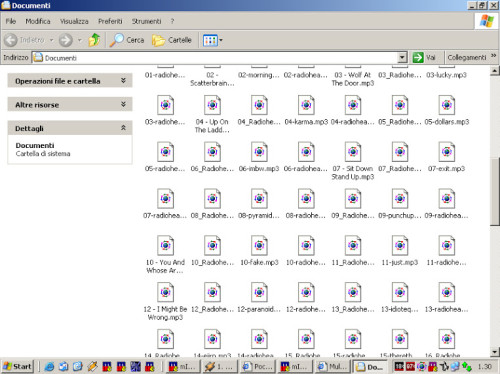Go up one folder level
This screenshot has width=500, height=374.
click(94, 40)
